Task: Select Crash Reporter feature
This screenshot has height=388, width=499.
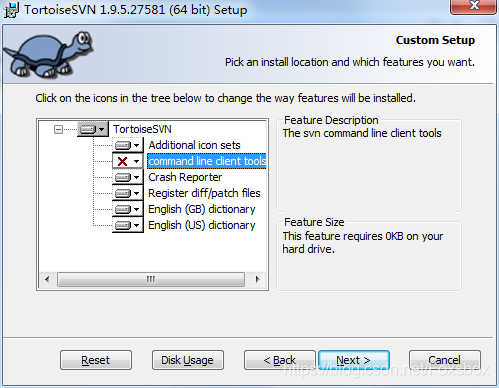Action: [x=185, y=177]
